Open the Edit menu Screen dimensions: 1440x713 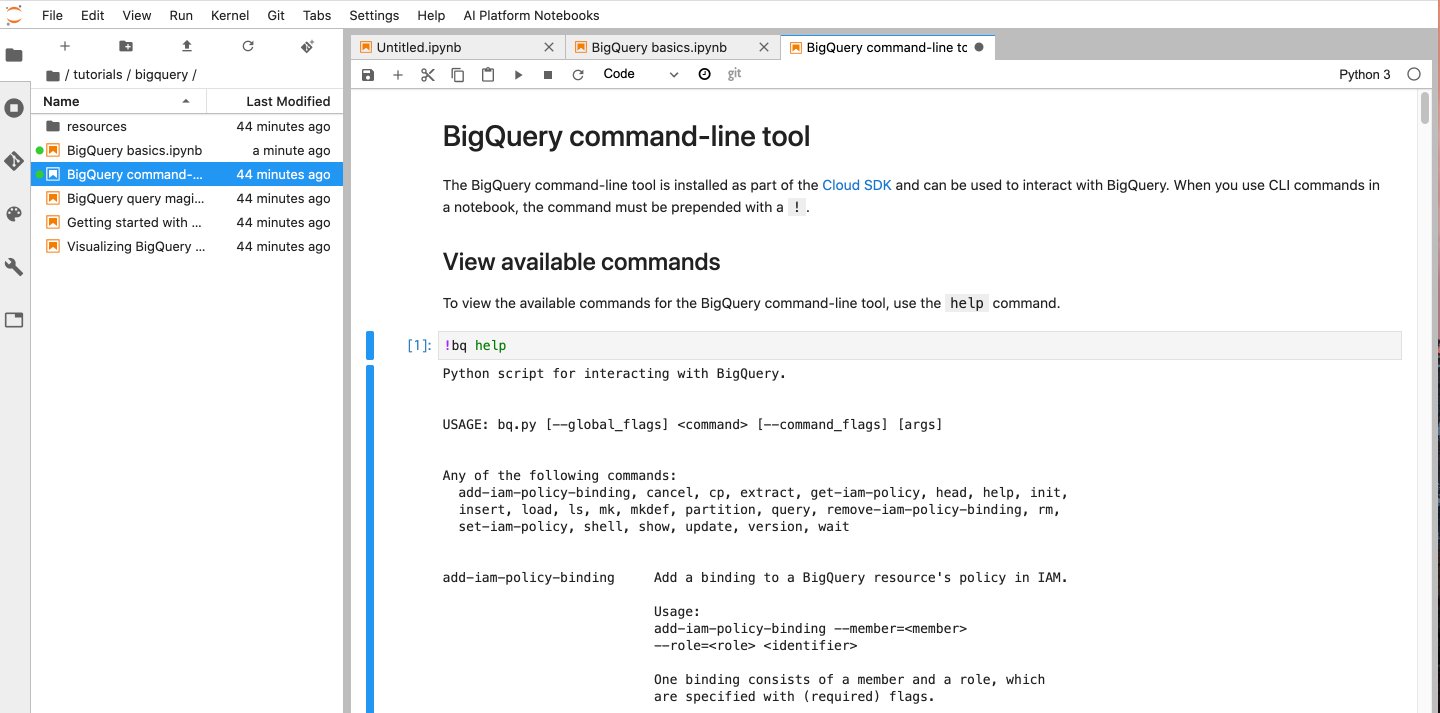tap(92, 15)
